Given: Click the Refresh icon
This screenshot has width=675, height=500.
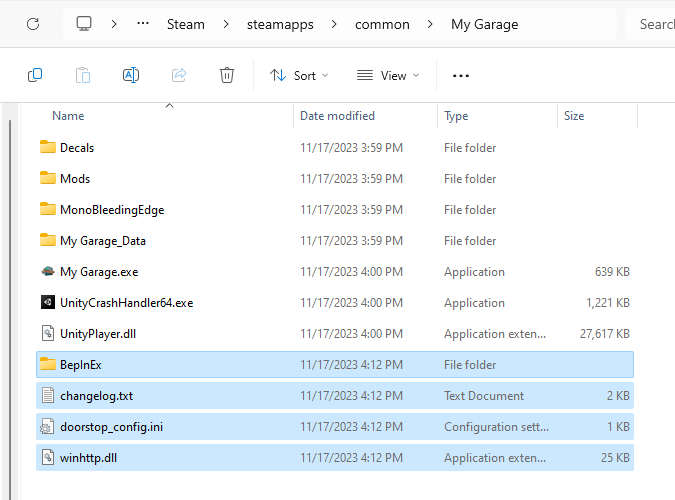Looking at the screenshot, I should coord(33,24).
